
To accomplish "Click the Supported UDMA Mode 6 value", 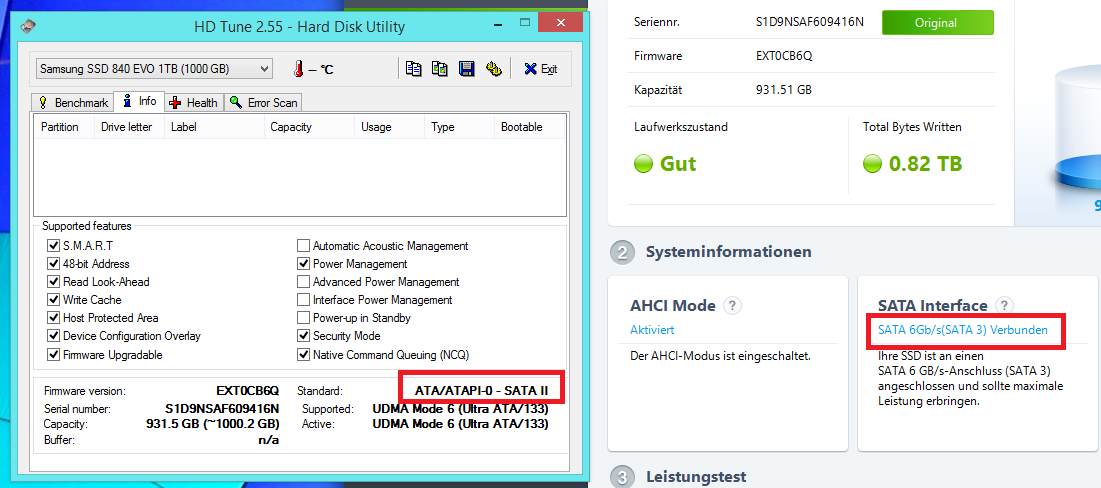I will (461, 409).
